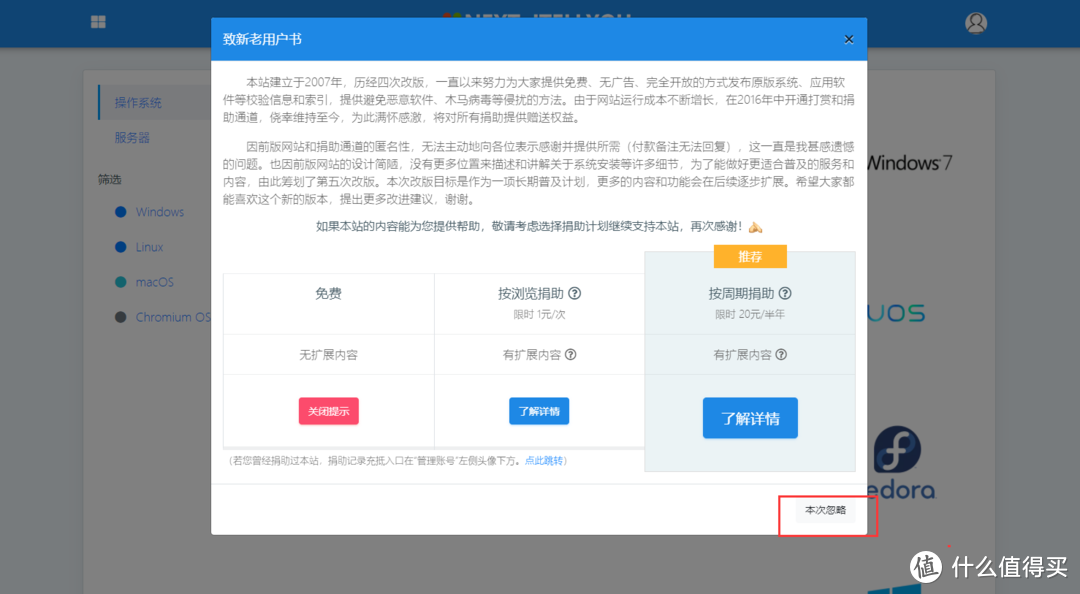1080x594 pixels.
Task: Click the 筛选 label in sidebar
Action: 110,179
